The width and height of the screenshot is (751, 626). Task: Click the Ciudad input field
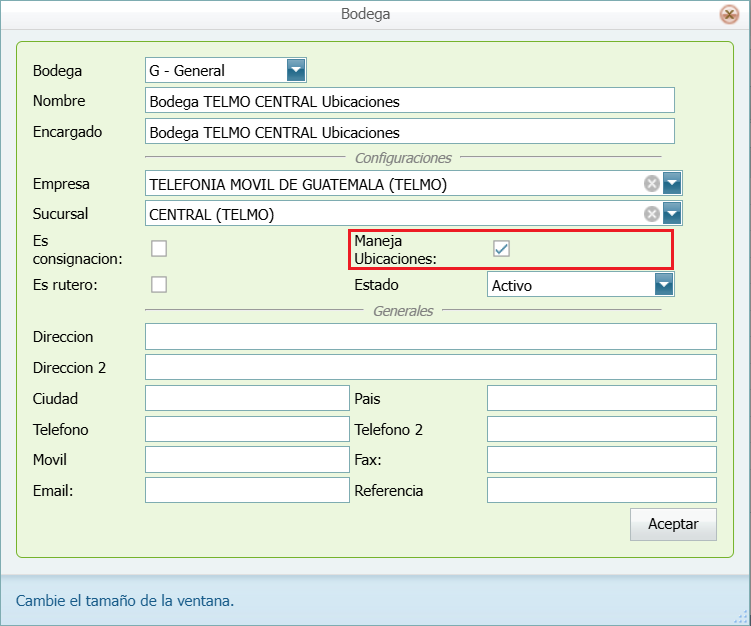click(247, 398)
